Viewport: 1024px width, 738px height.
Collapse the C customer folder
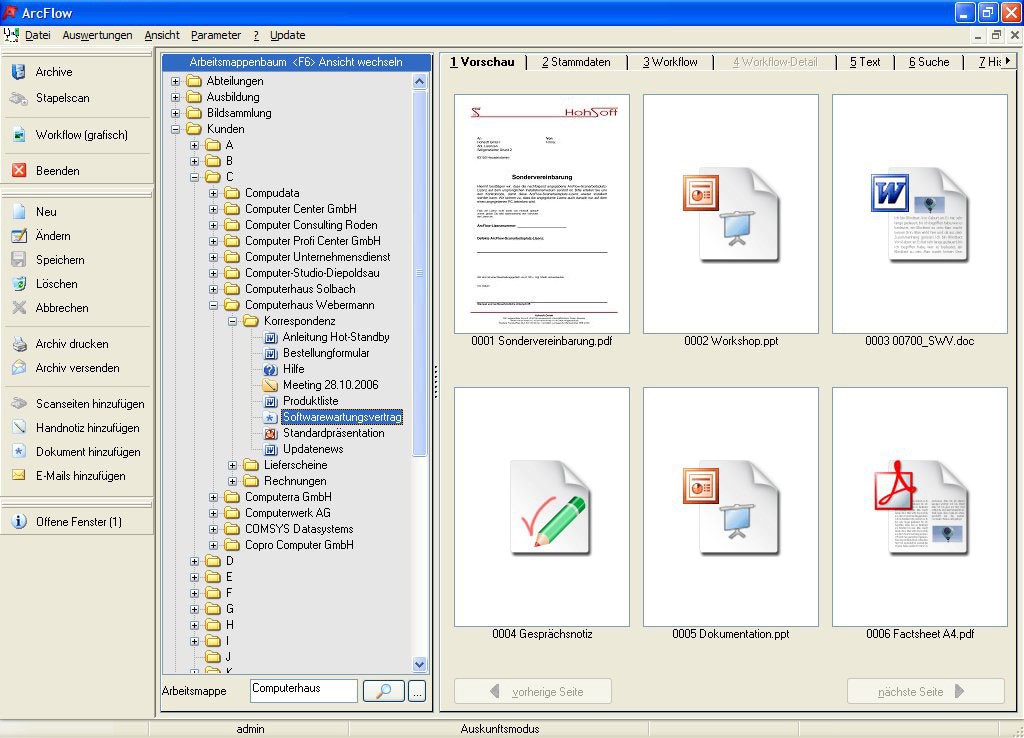pyautogui.click(x=194, y=177)
